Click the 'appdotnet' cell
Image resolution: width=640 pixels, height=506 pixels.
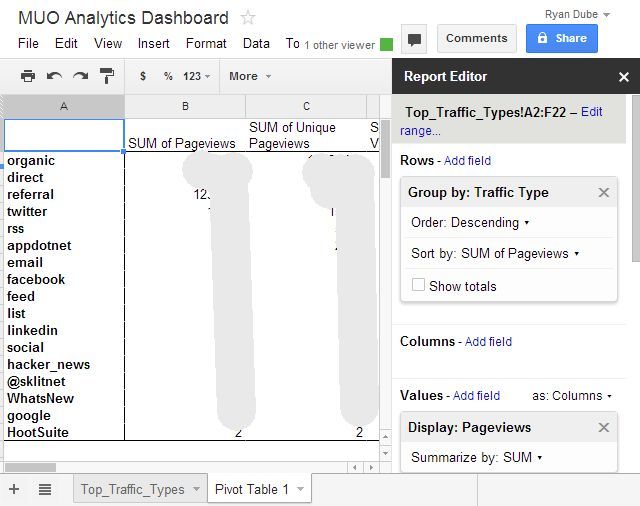(x=64, y=246)
